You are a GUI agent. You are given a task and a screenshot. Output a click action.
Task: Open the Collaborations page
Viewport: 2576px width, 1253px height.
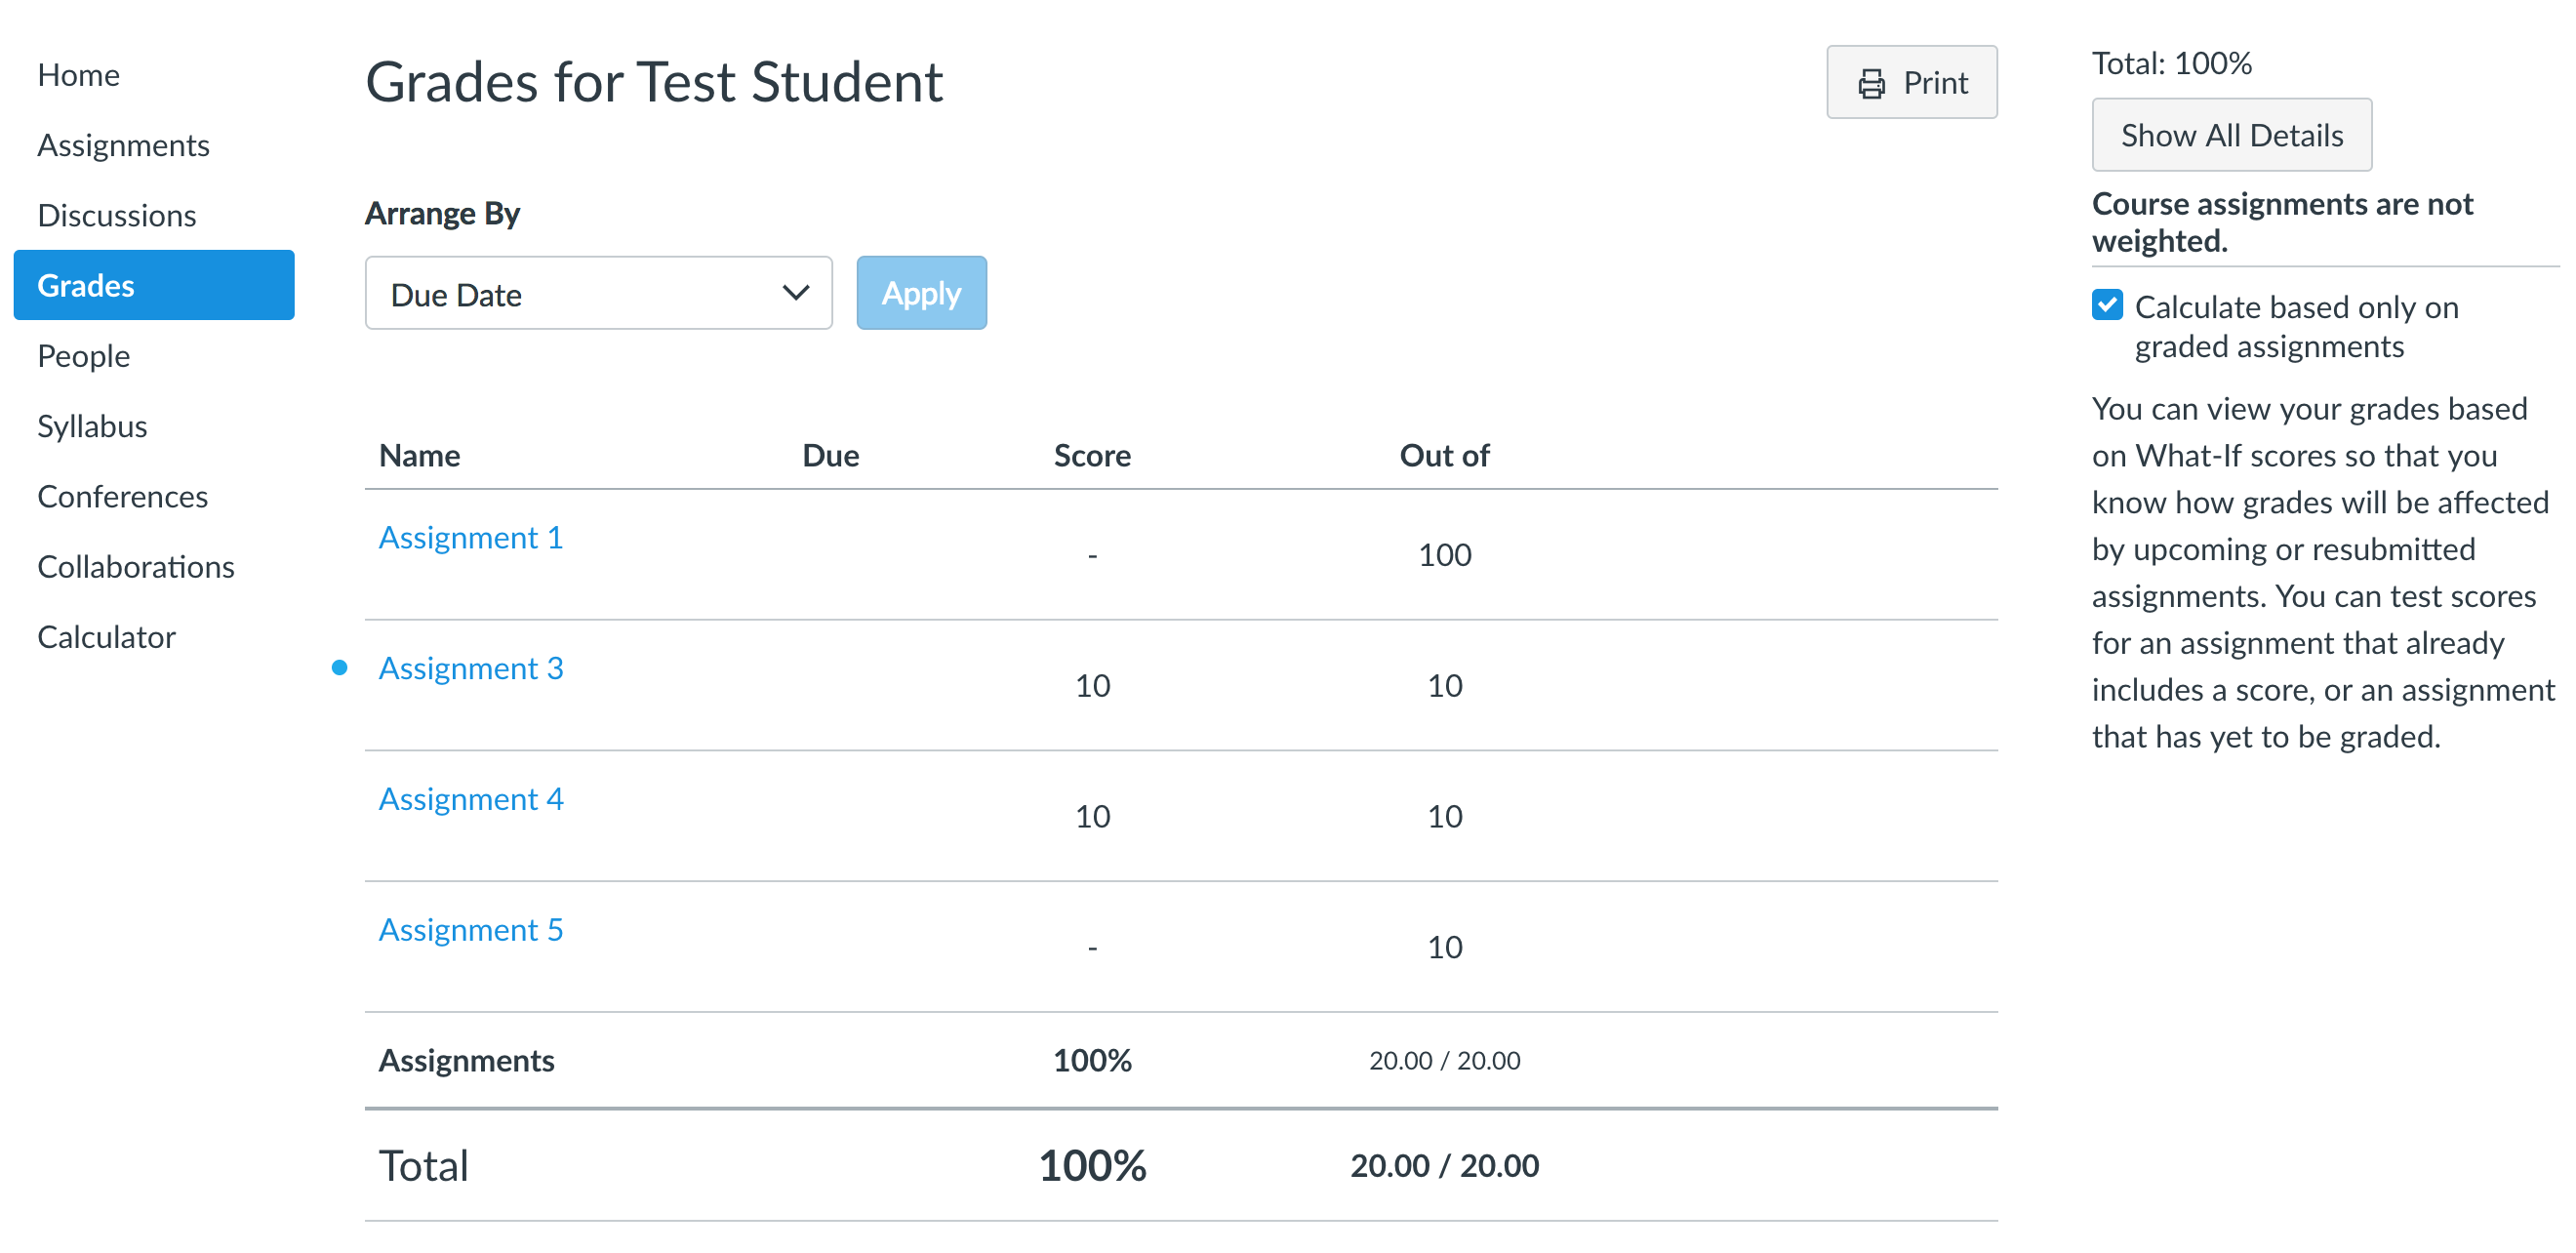(135, 566)
